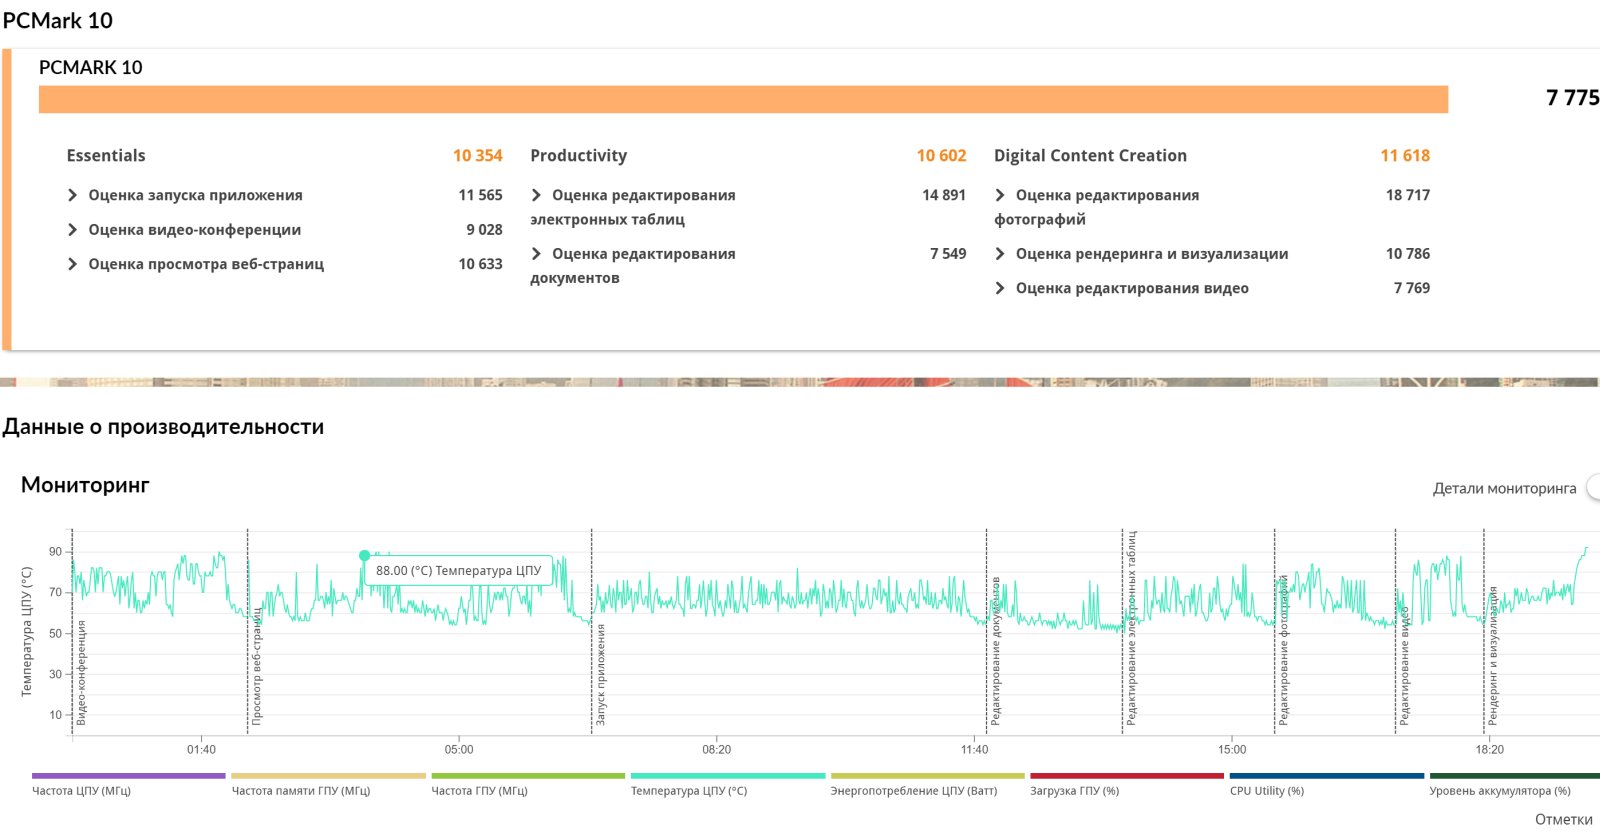Expand the web browsing score row chevron

pyautogui.click(x=72, y=264)
